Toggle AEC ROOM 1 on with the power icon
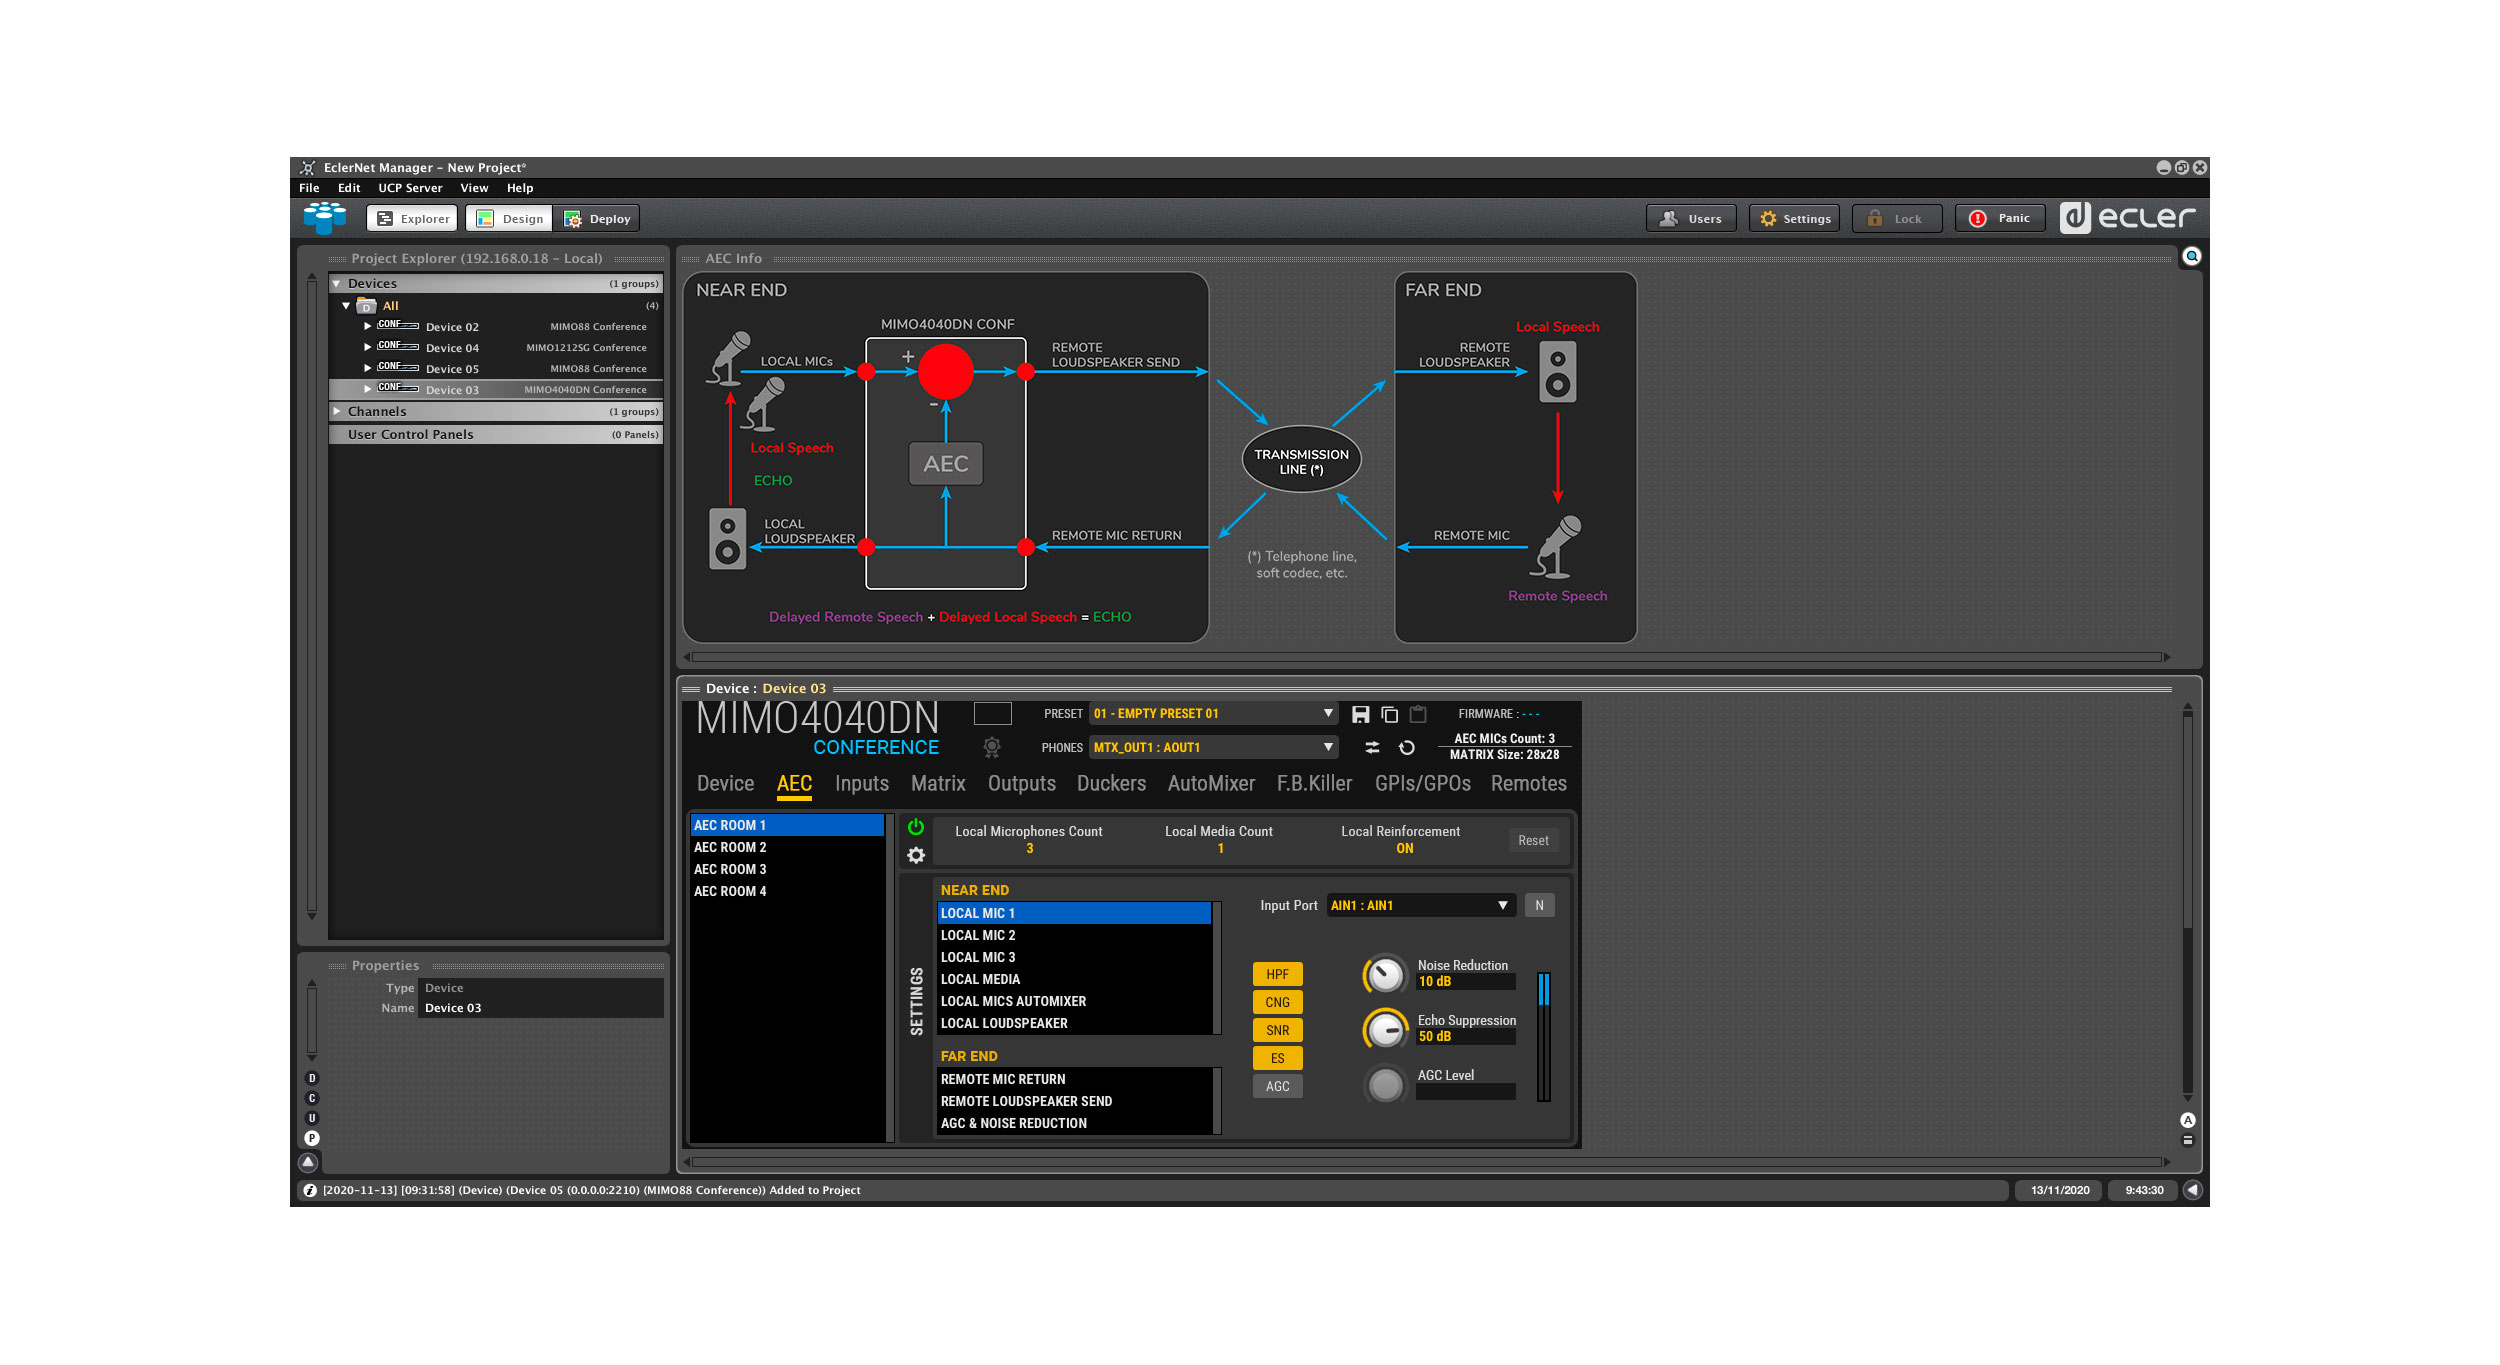Screen dimensions: 2500x1365 tap(915, 826)
